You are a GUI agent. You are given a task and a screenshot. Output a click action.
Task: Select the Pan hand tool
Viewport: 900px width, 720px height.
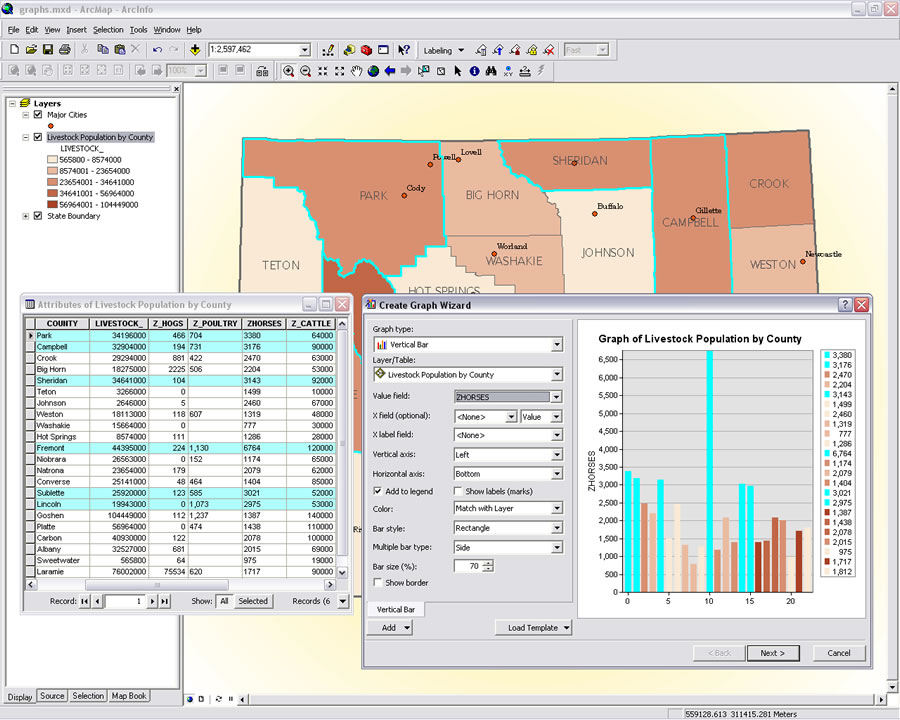(356, 71)
